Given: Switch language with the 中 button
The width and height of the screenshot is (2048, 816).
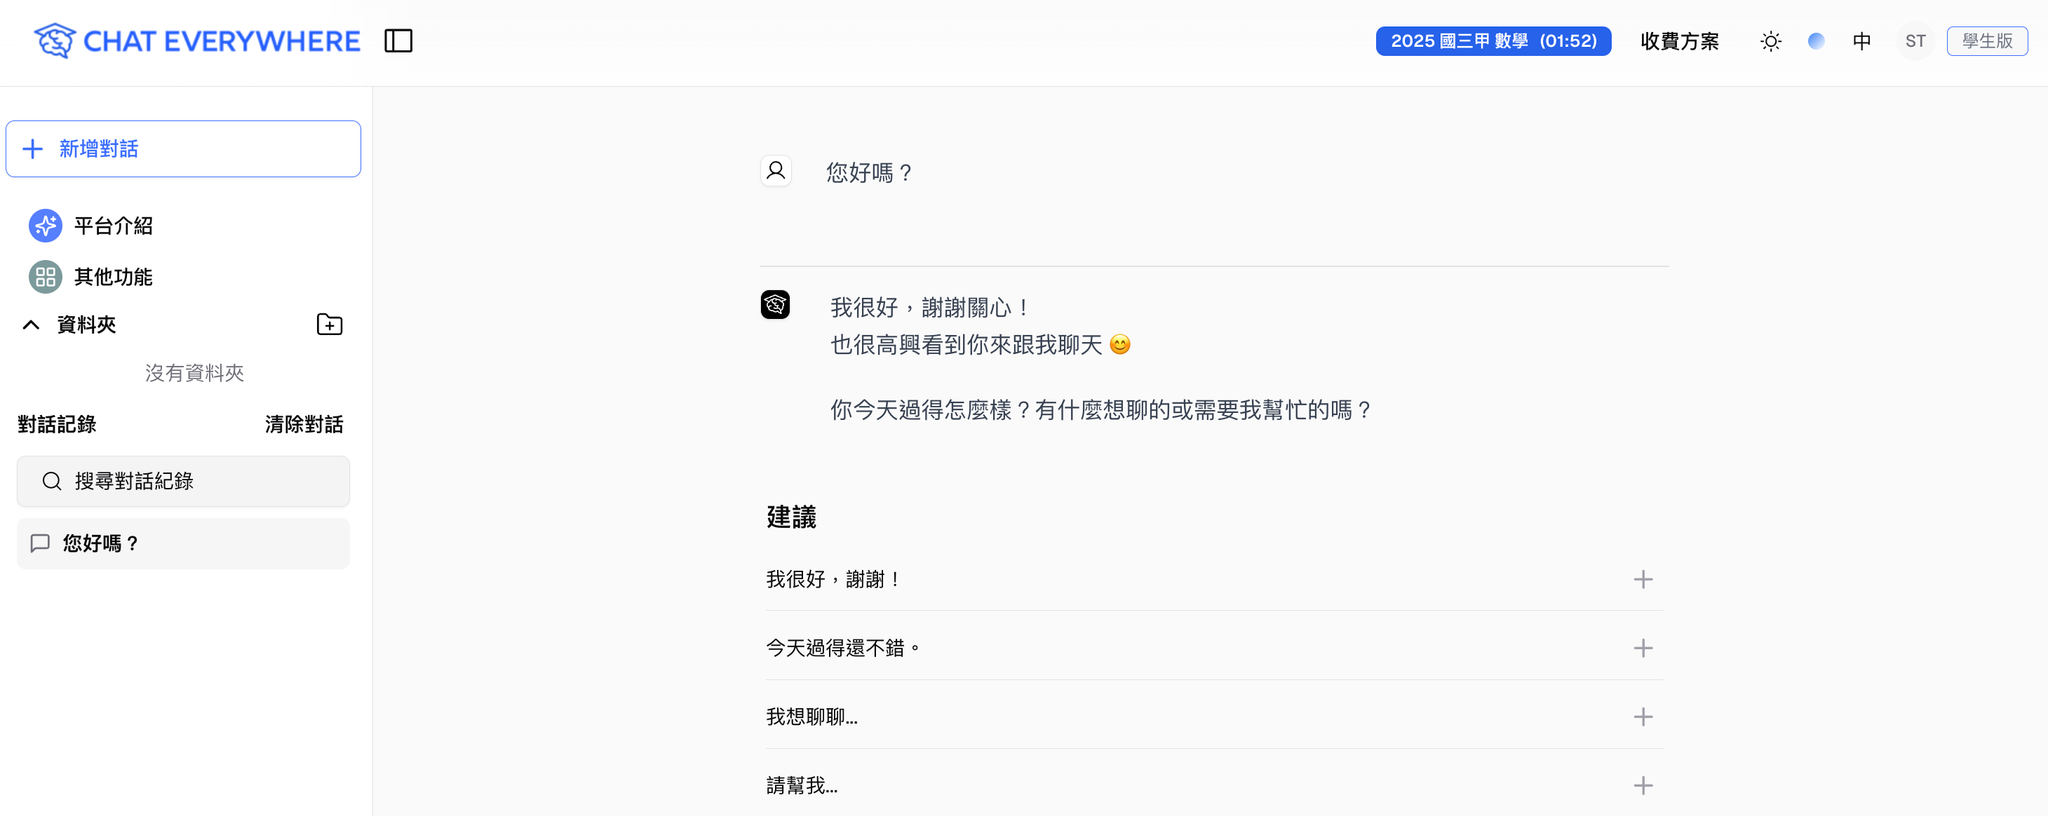Looking at the screenshot, I should pyautogui.click(x=1861, y=41).
